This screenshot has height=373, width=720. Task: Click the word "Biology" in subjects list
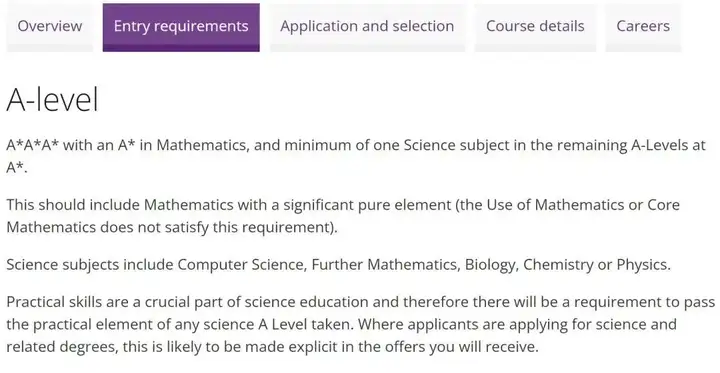(x=490, y=266)
